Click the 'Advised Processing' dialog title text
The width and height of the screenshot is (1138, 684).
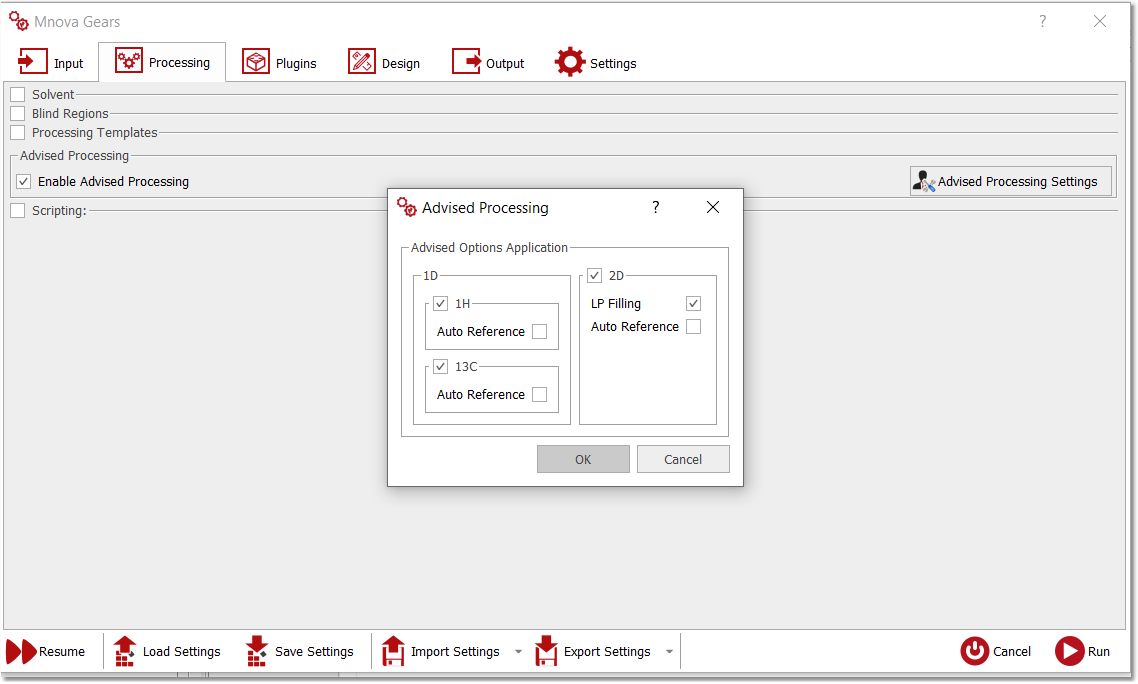click(486, 208)
